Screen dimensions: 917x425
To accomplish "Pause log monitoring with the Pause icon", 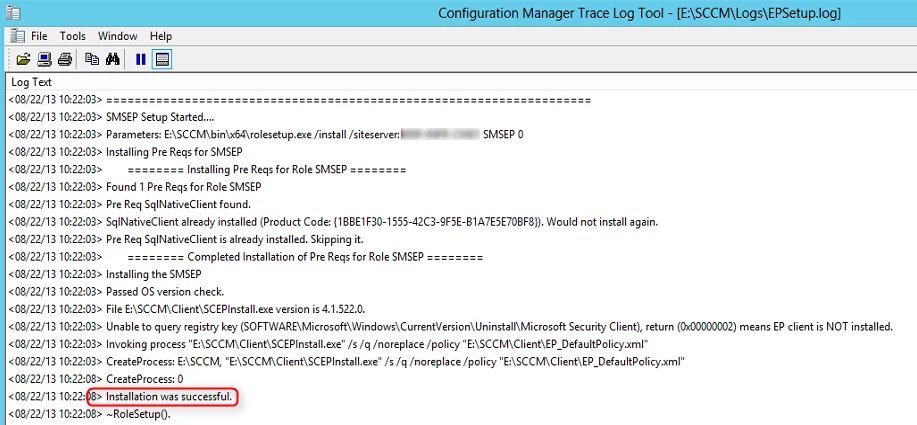I will (140, 59).
